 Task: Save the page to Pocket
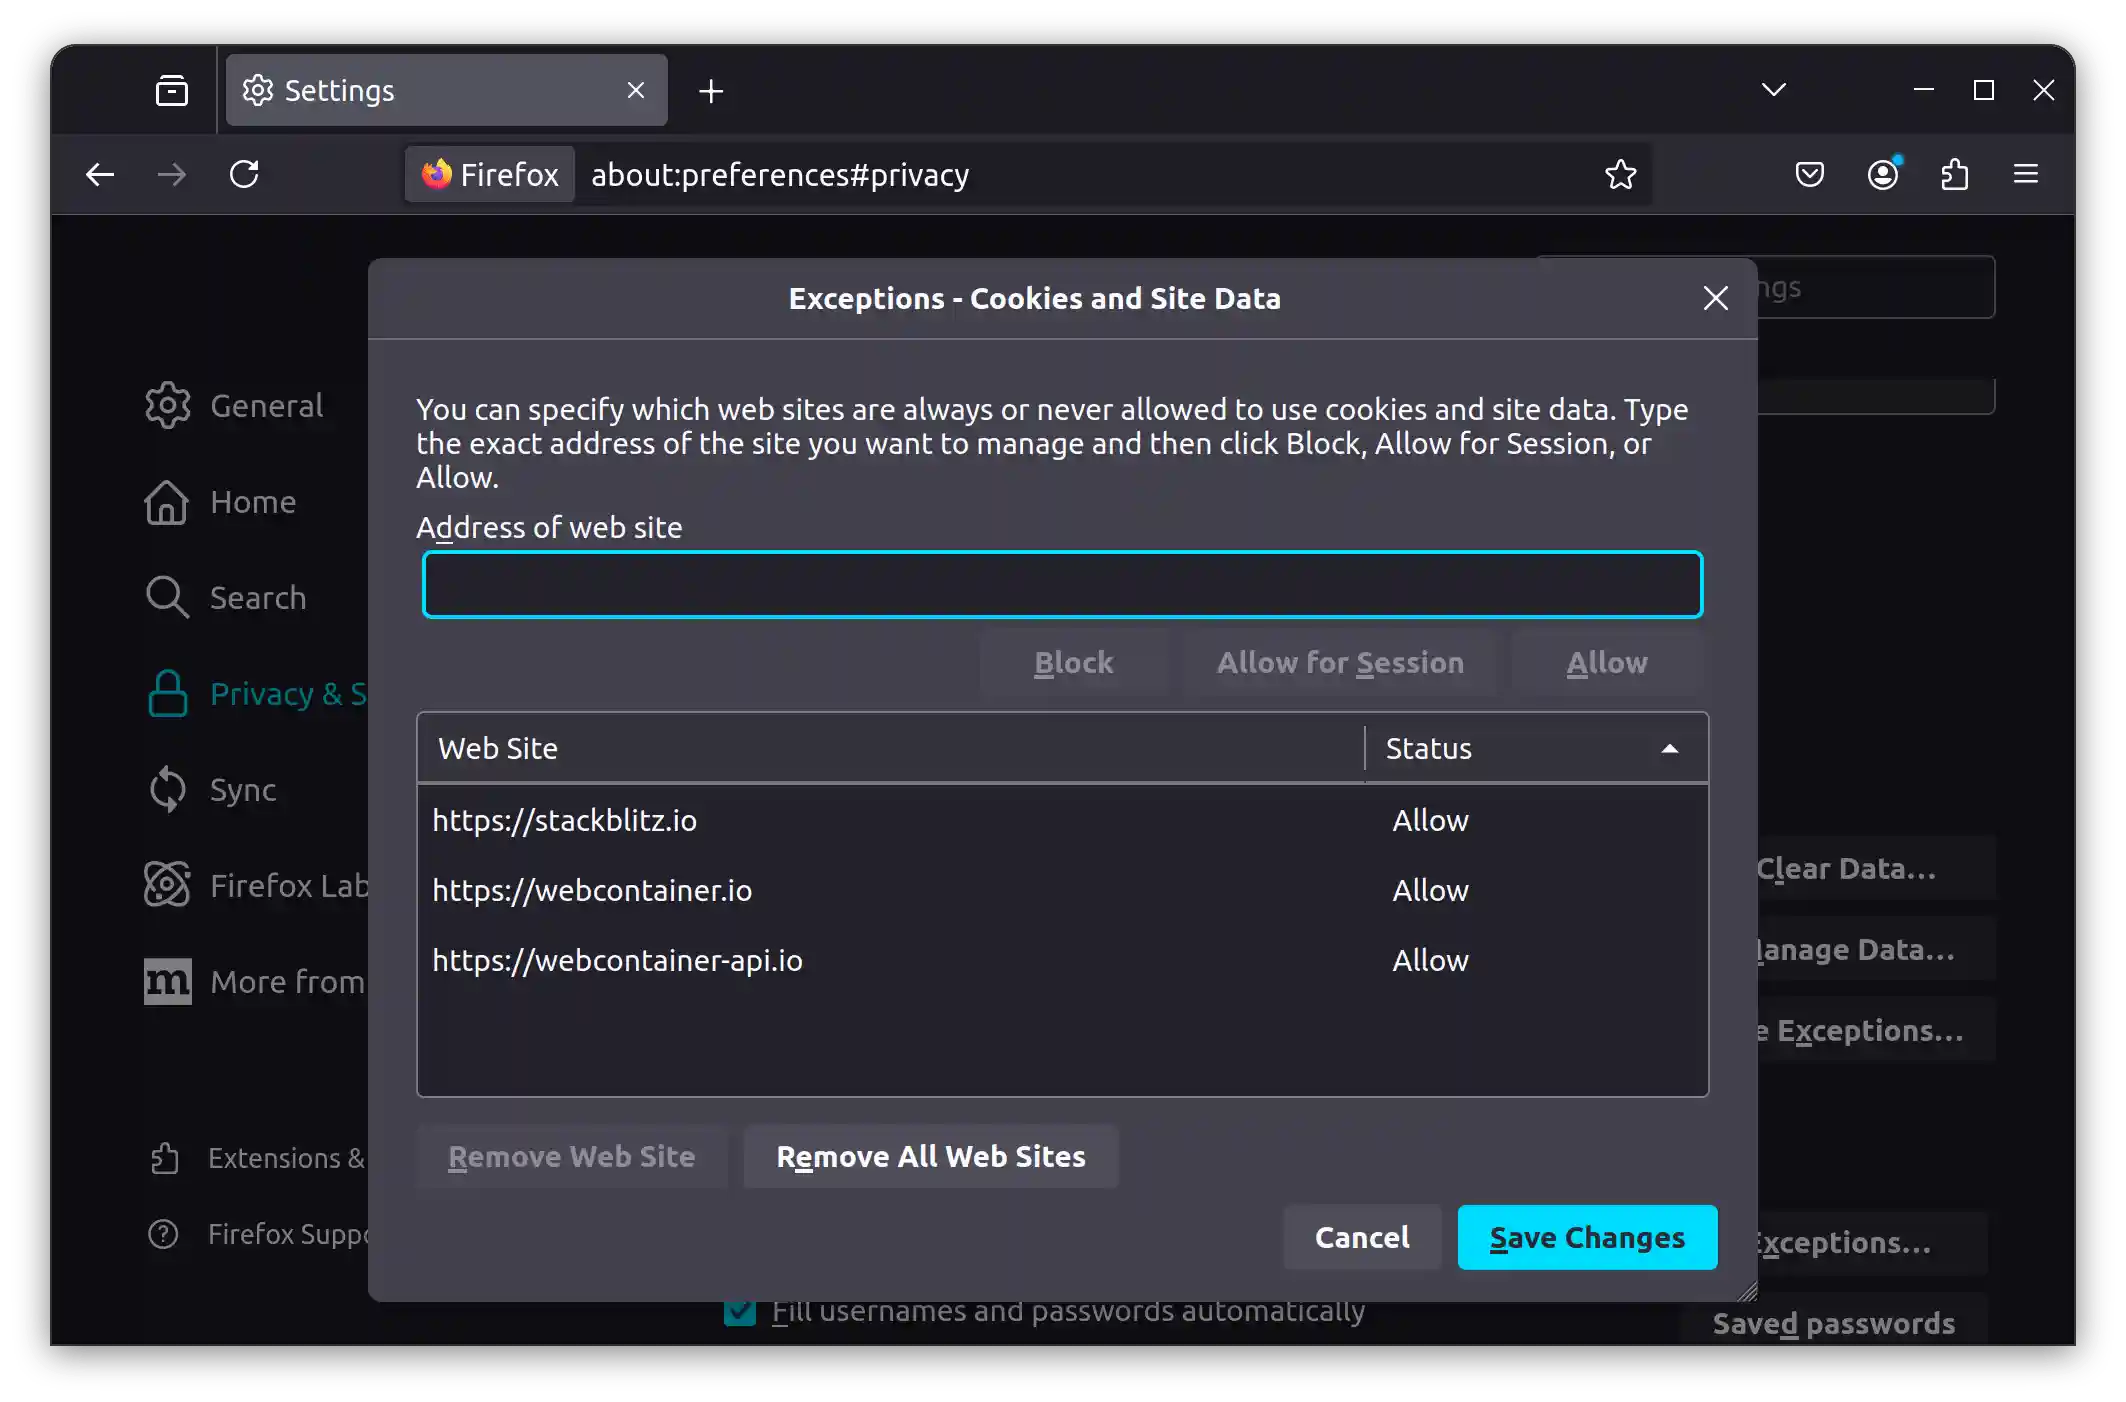pos(1809,174)
